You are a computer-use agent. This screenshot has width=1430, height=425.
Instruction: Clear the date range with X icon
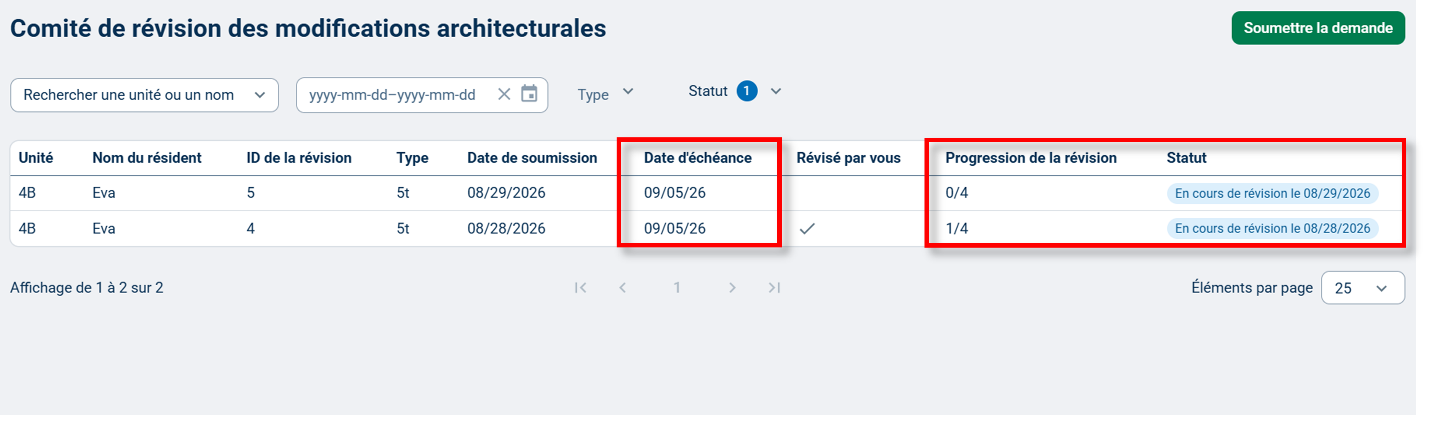(504, 94)
